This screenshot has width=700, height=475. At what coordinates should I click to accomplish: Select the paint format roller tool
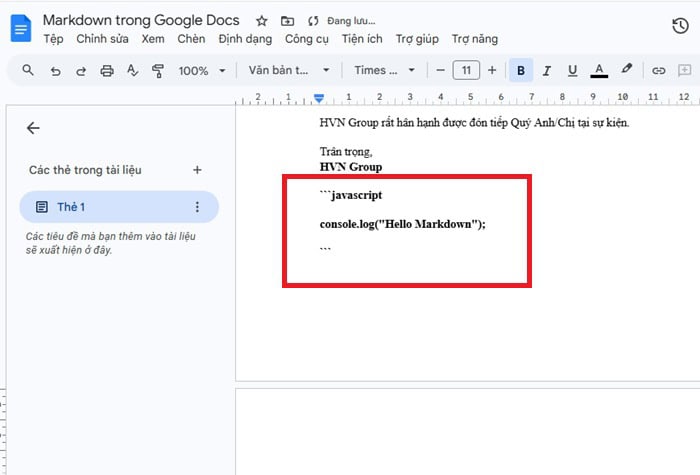click(157, 71)
